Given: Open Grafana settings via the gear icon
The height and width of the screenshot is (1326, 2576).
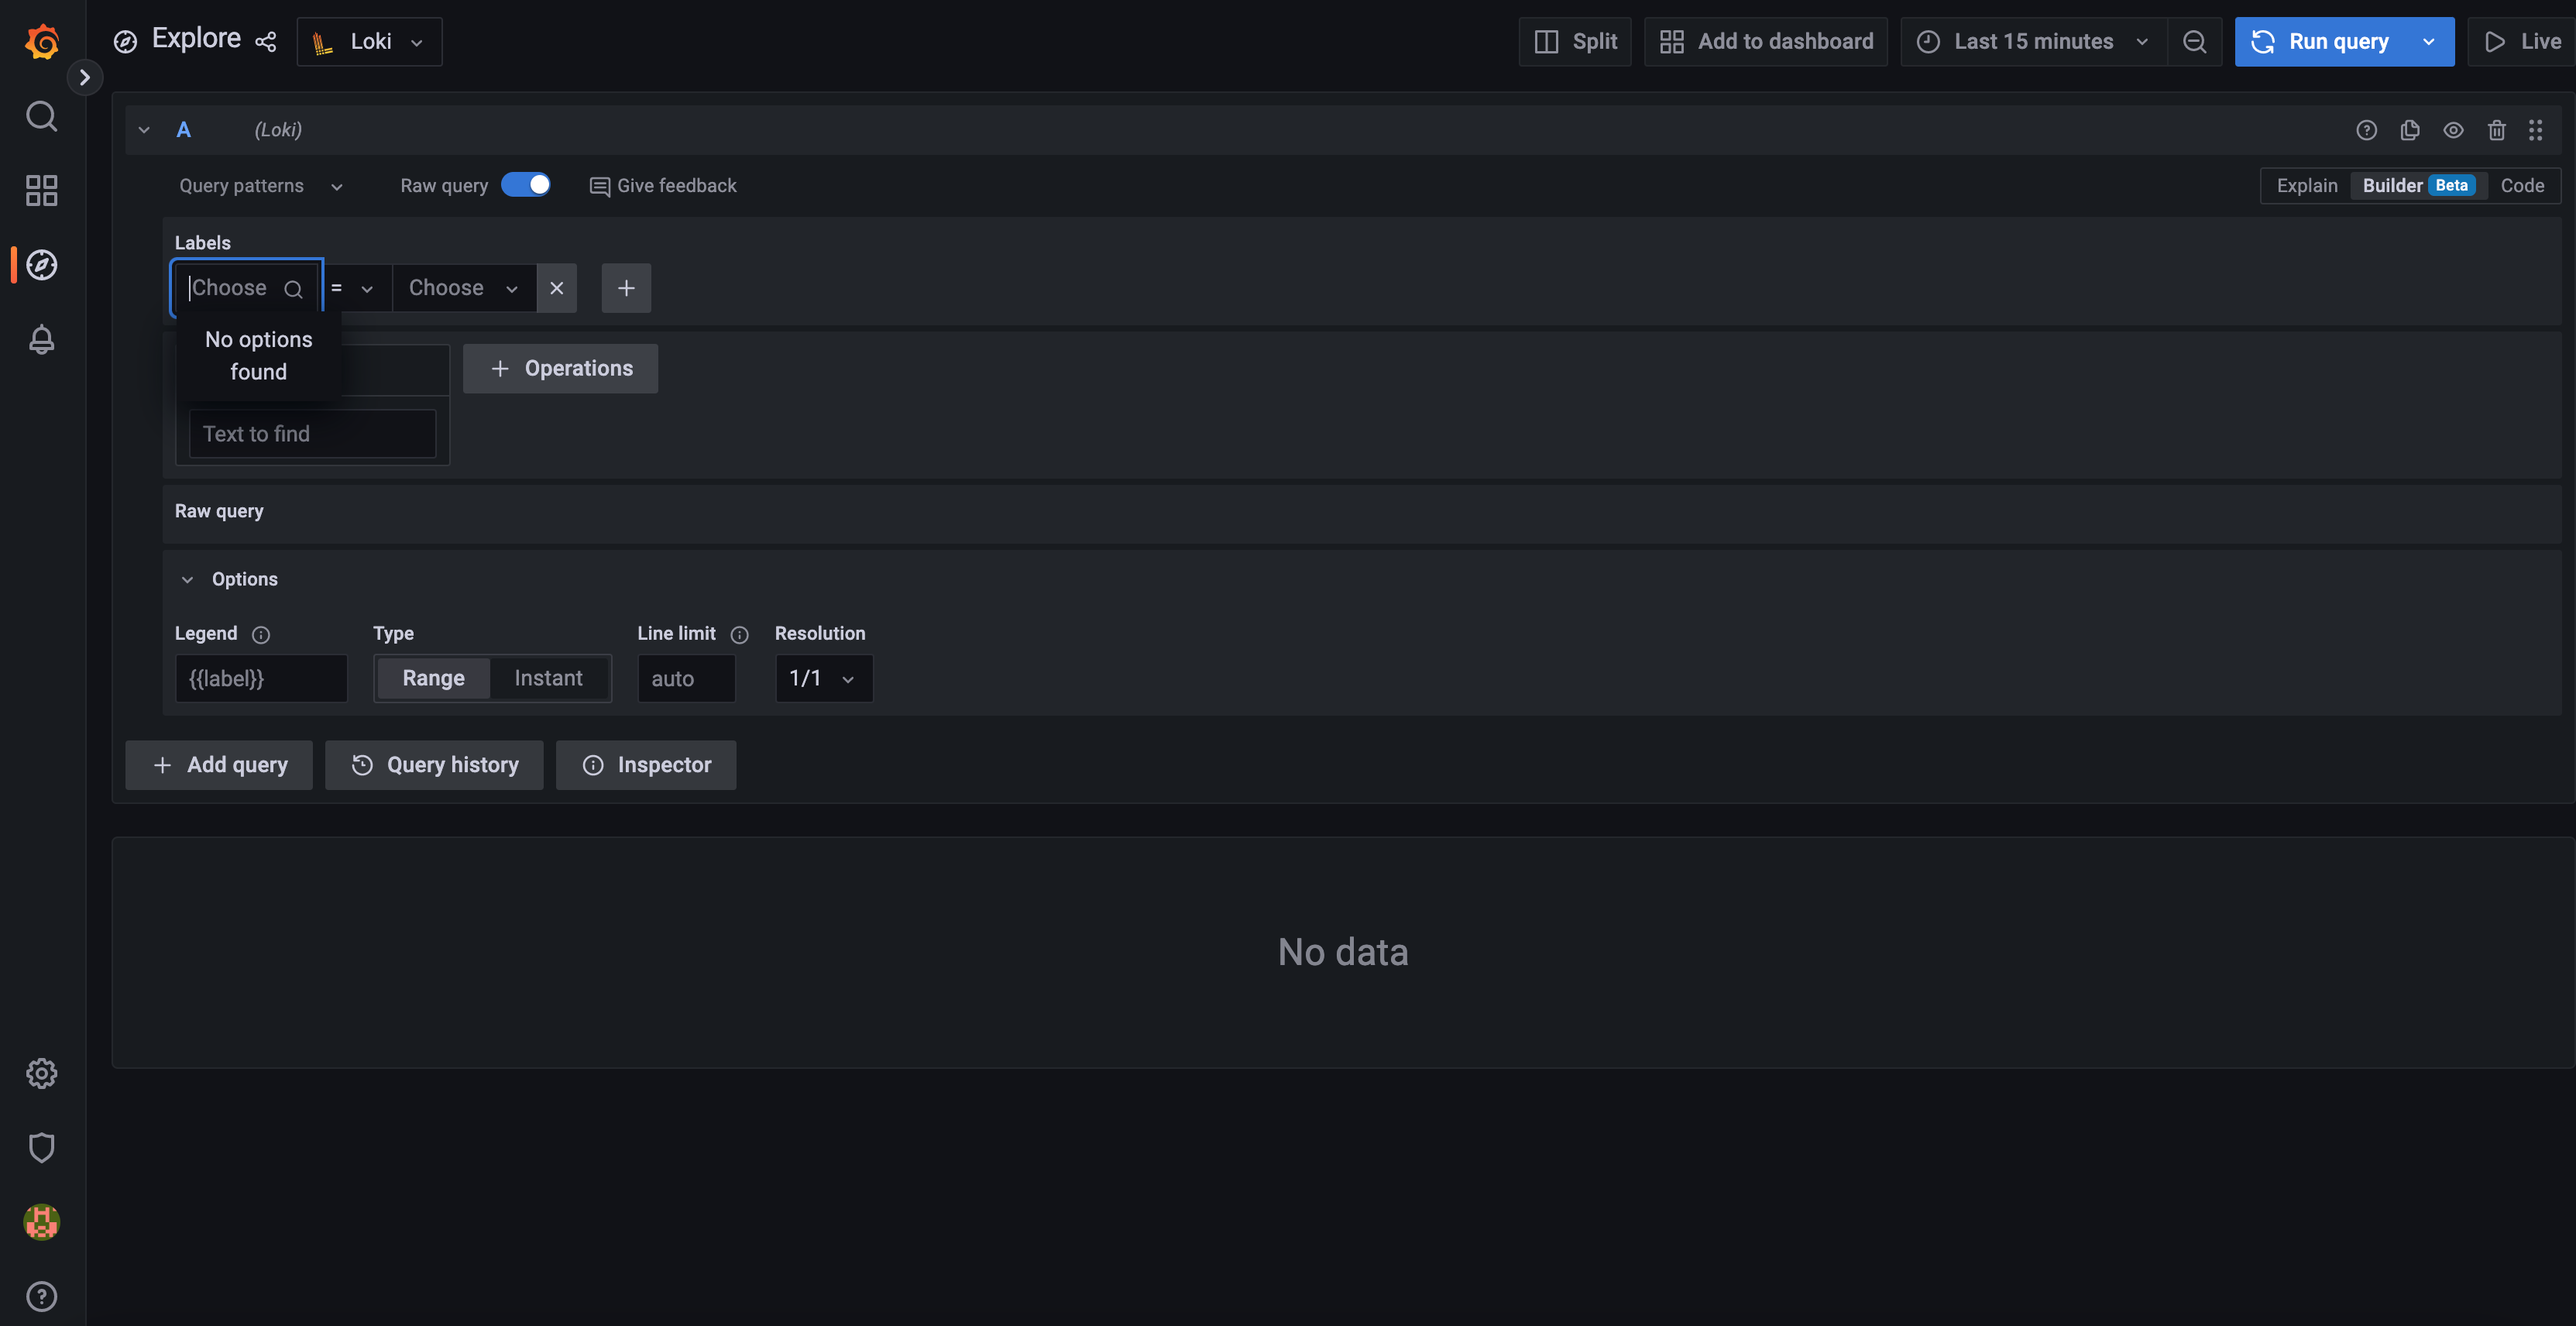Looking at the screenshot, I should click(x=41, y=1073).
